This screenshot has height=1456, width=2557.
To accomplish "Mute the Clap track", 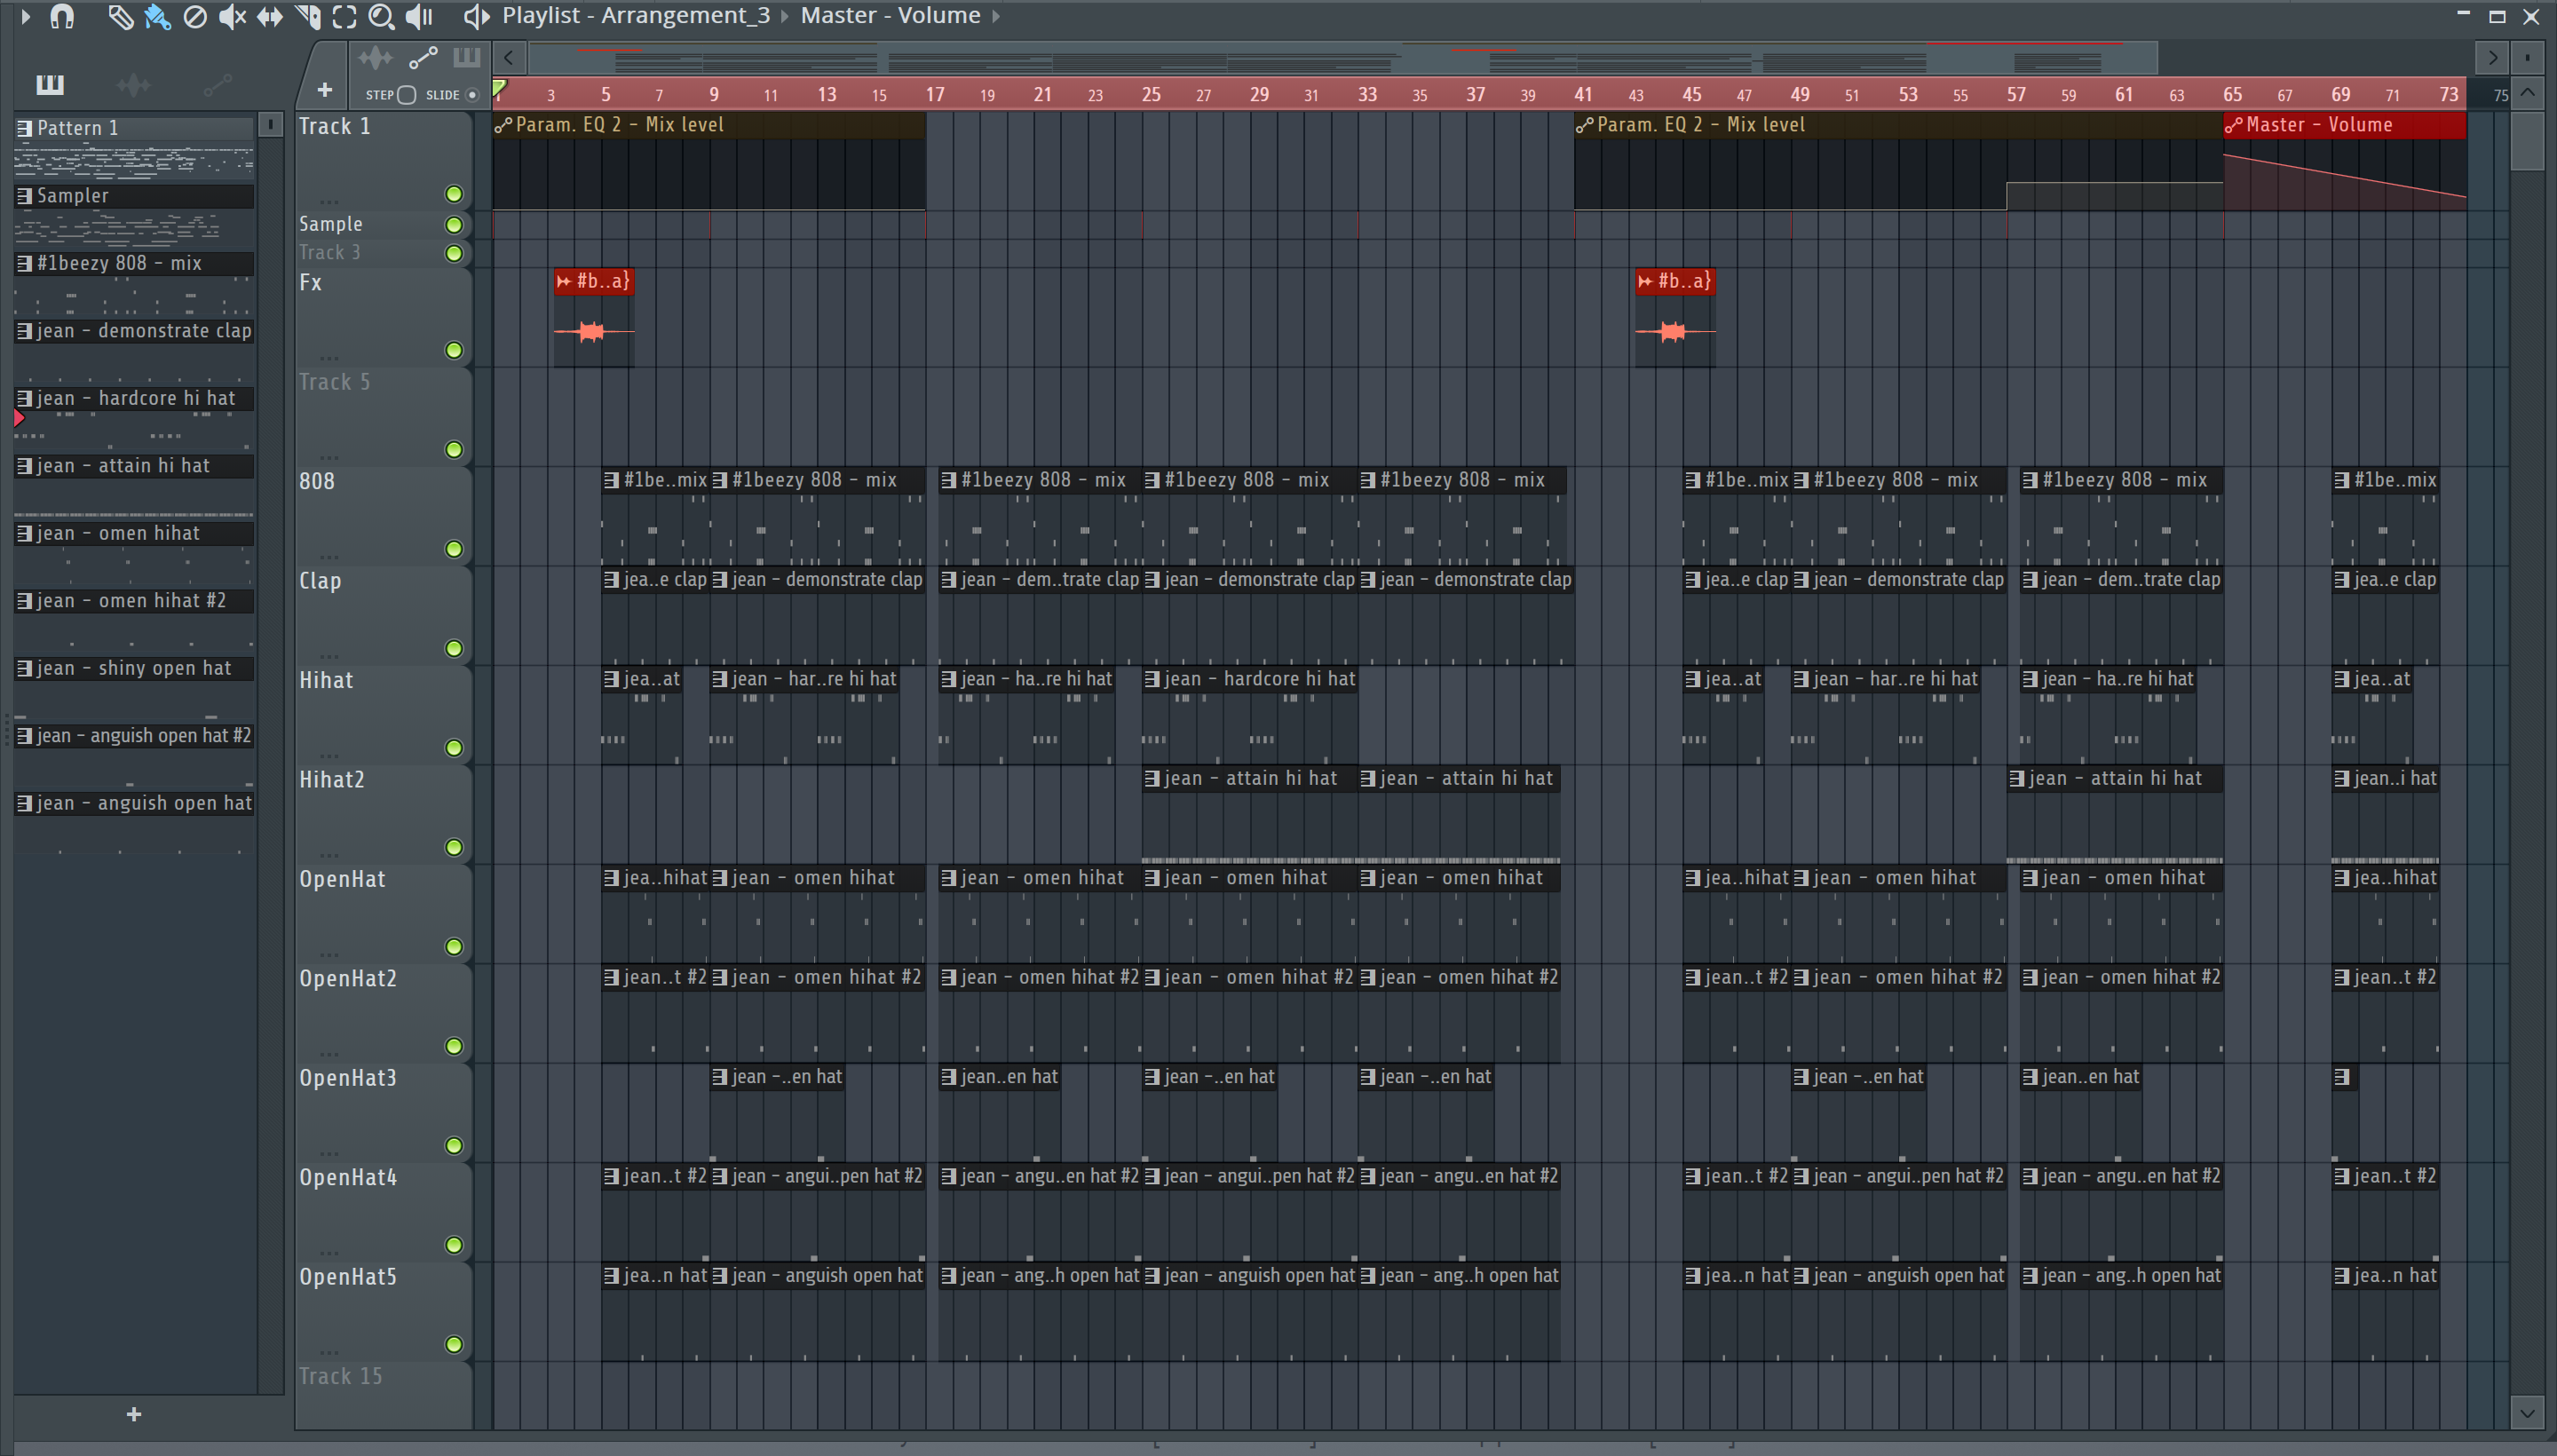I will (x=453, y=648).
